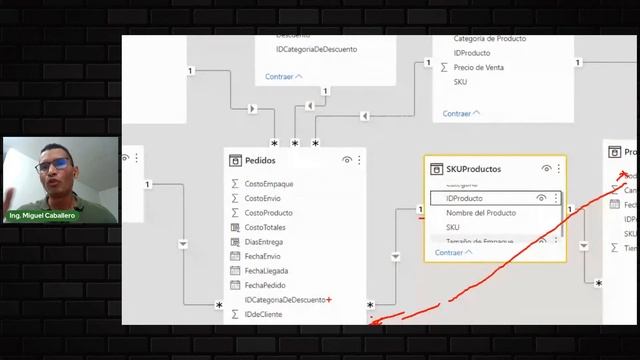Click the Pedidos table title
Image resolution: width=640 pixels, height=360 pixels.
260,160
